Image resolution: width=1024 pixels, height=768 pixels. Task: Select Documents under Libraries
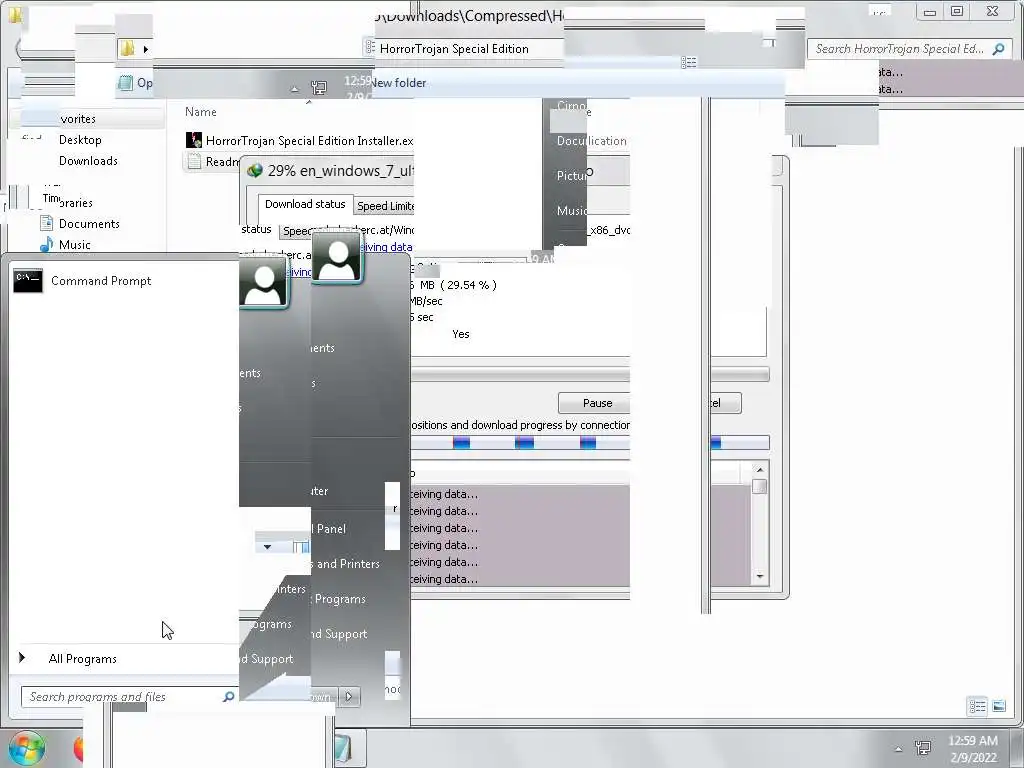pyautogui.click(x=89, y=223)
